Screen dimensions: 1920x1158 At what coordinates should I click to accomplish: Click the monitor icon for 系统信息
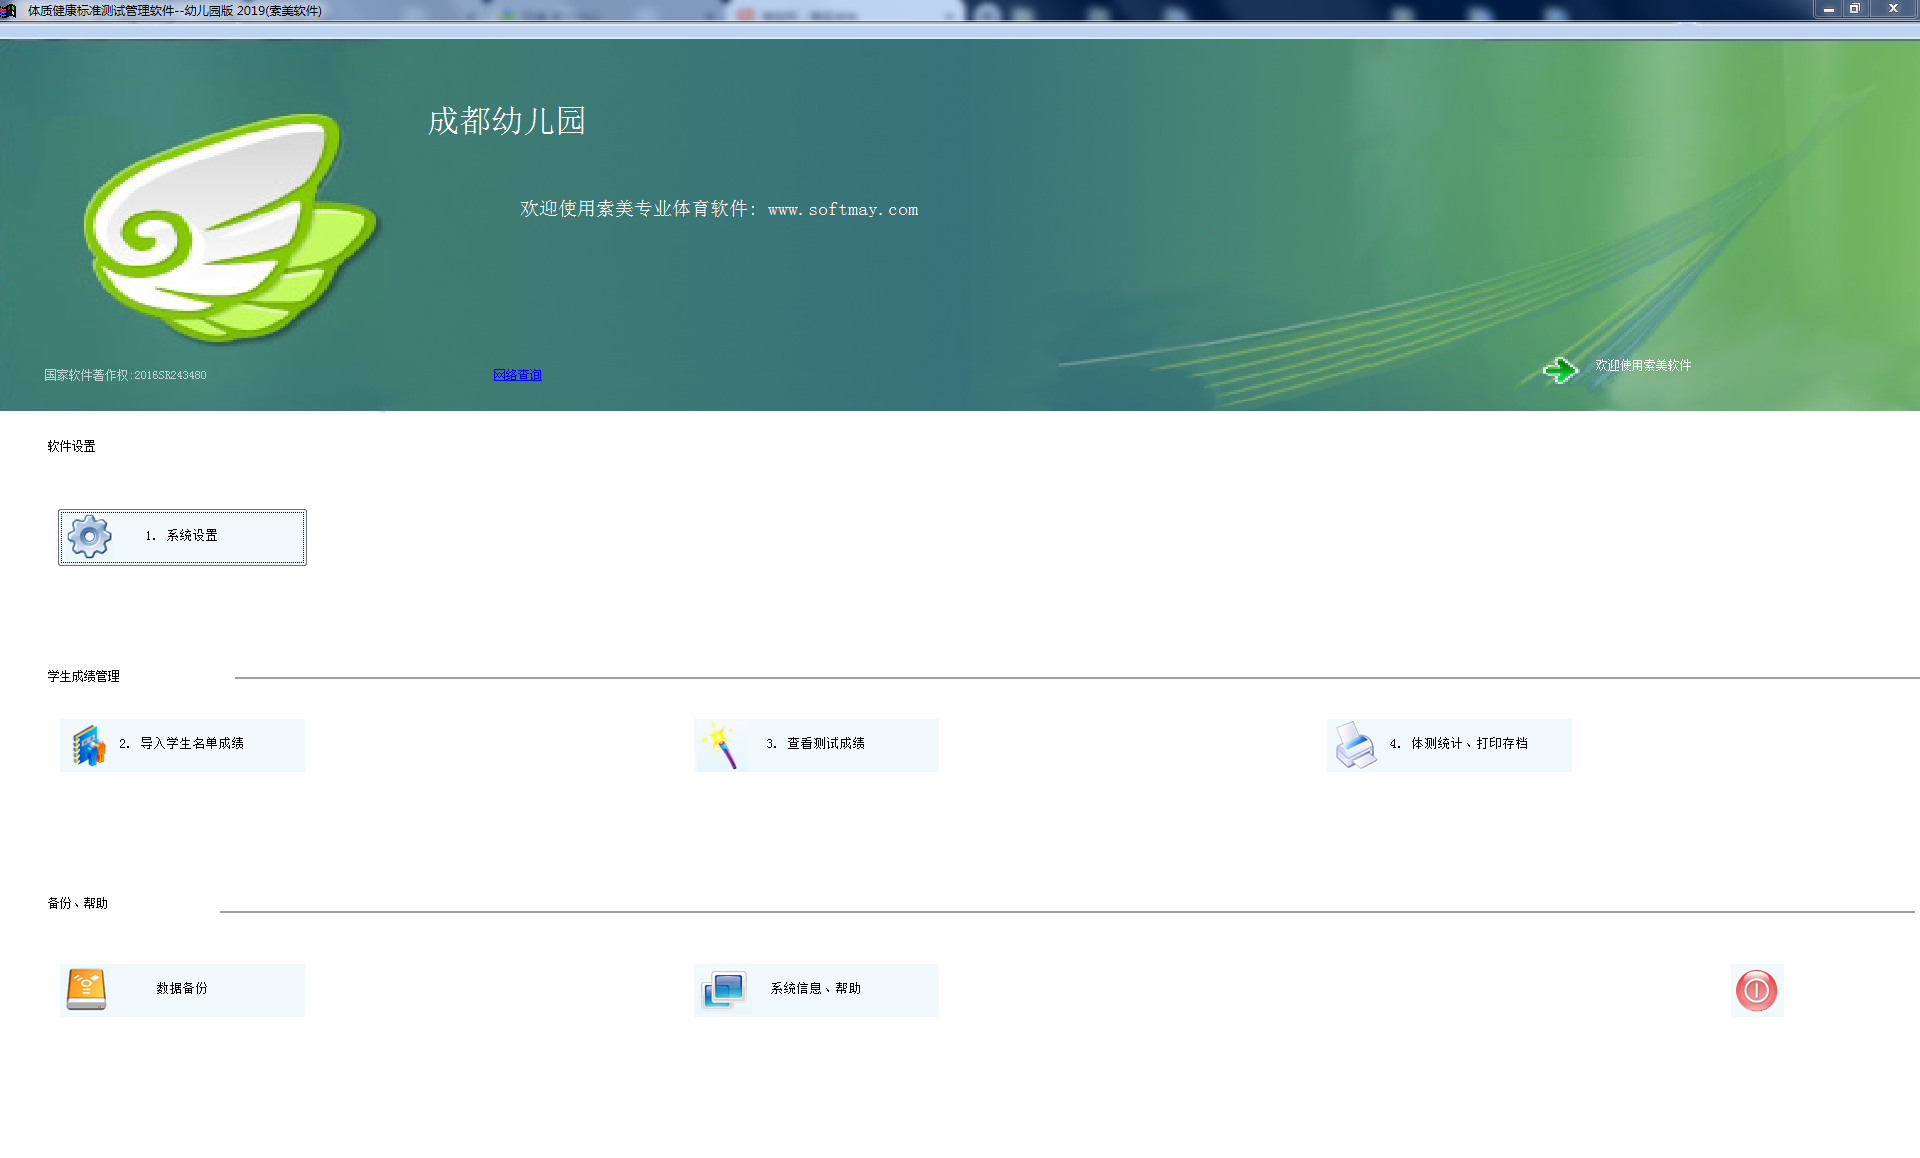[723, 990]
